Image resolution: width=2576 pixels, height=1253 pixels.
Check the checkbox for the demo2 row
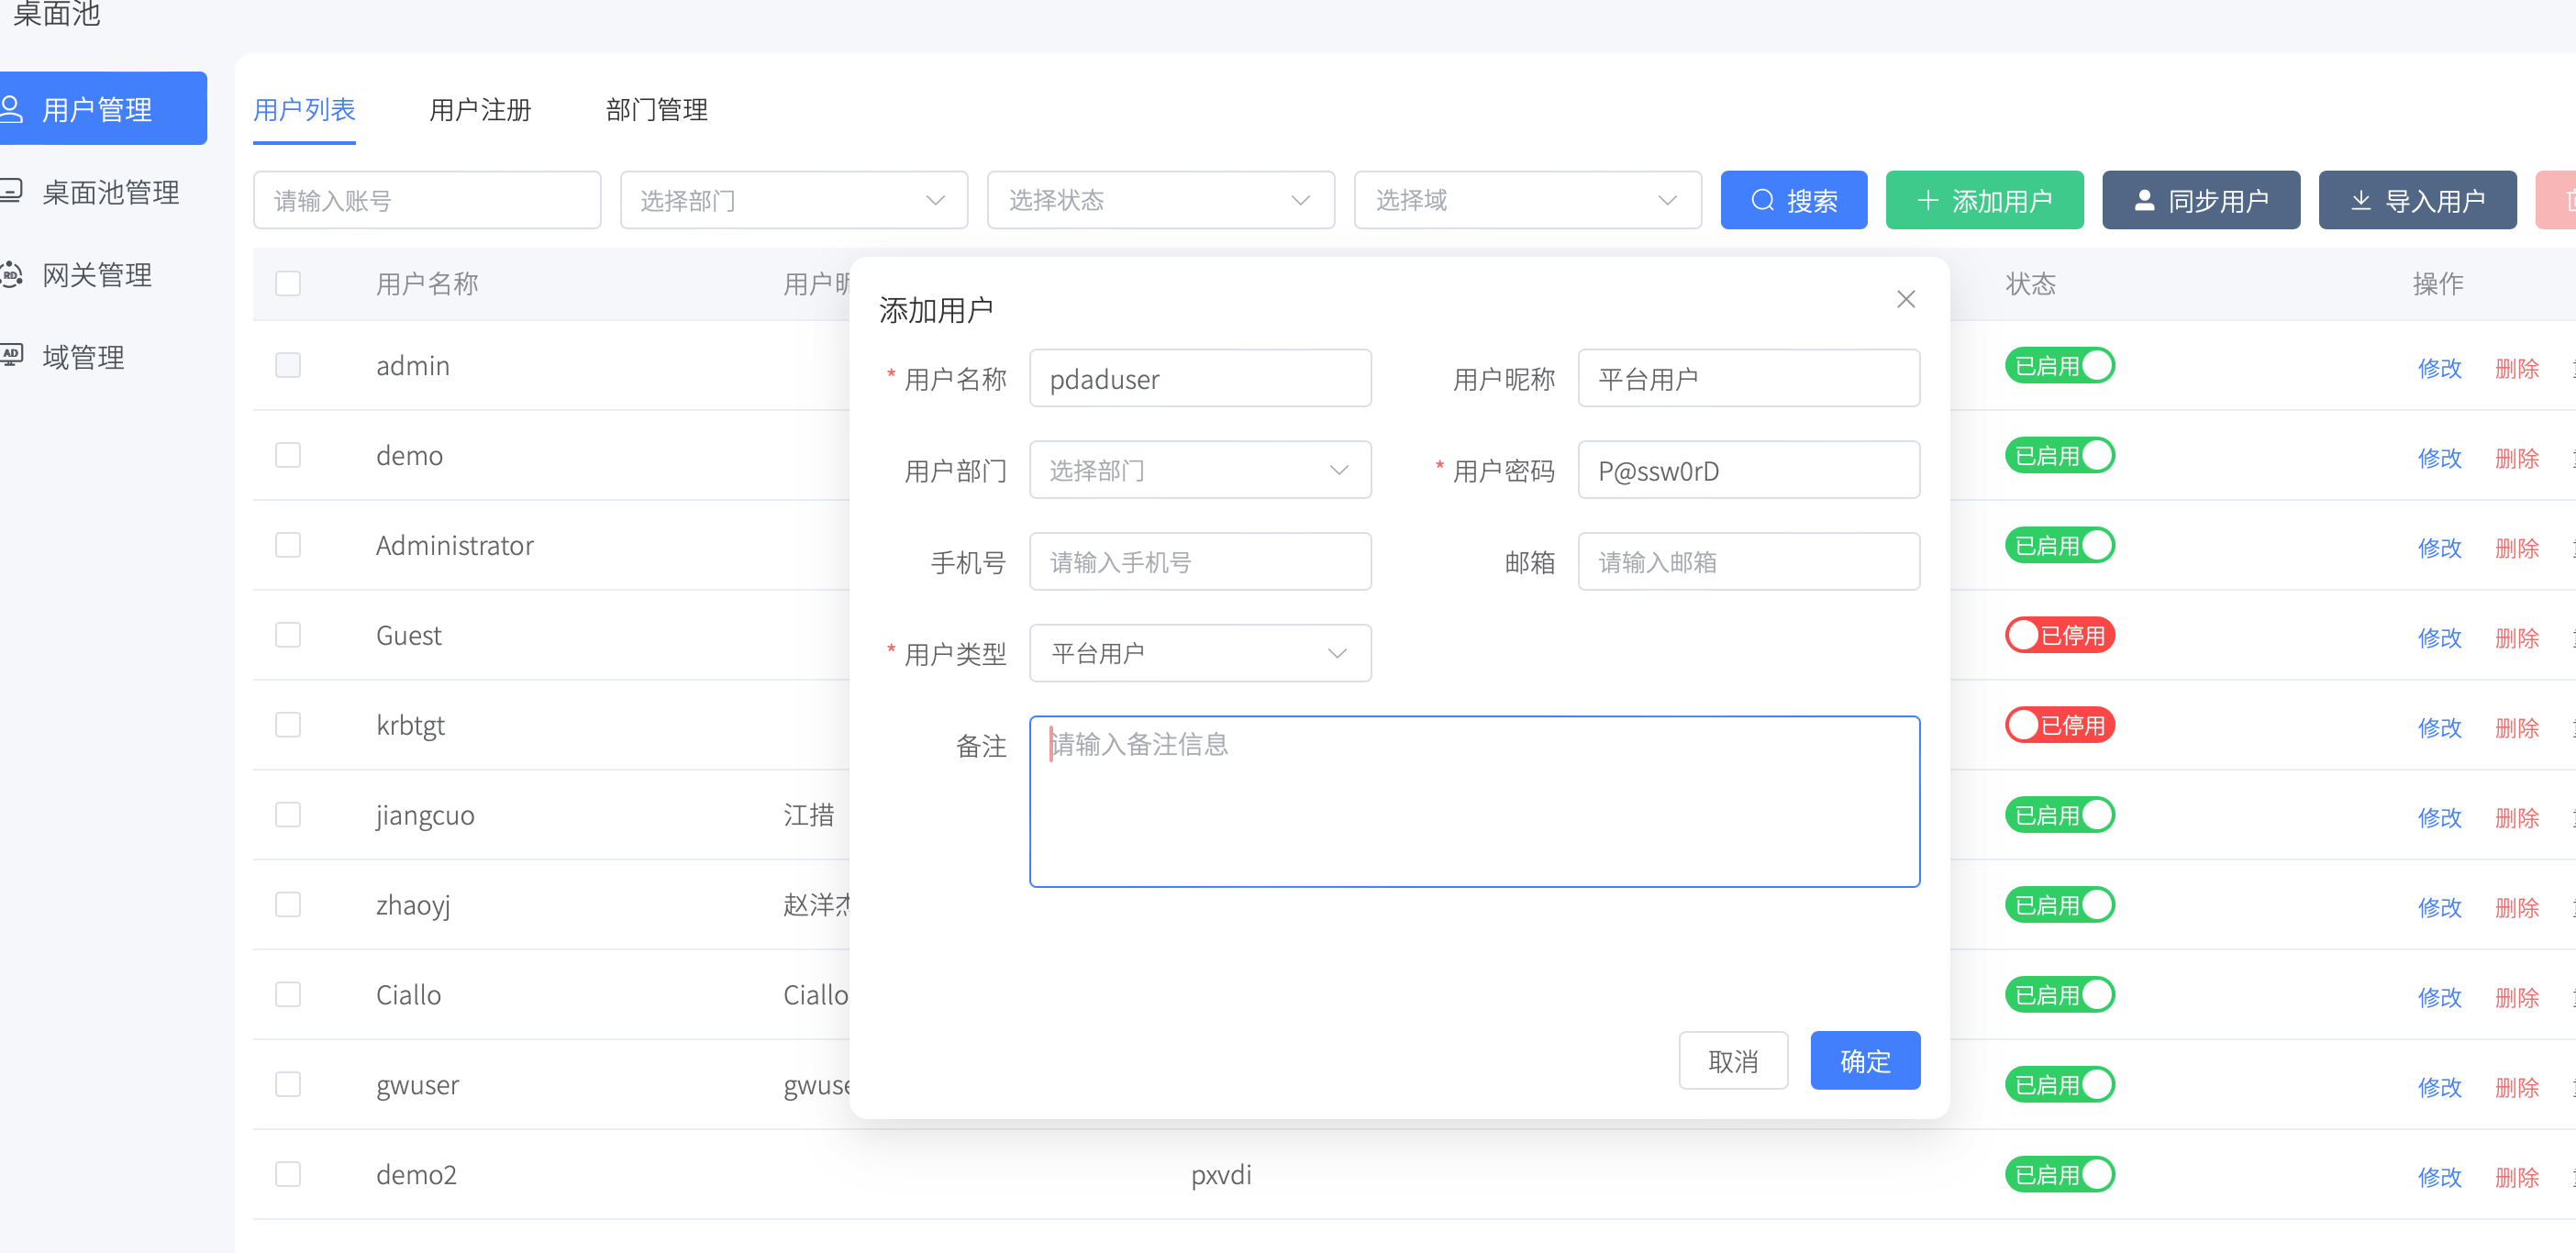click(288, 1174)
